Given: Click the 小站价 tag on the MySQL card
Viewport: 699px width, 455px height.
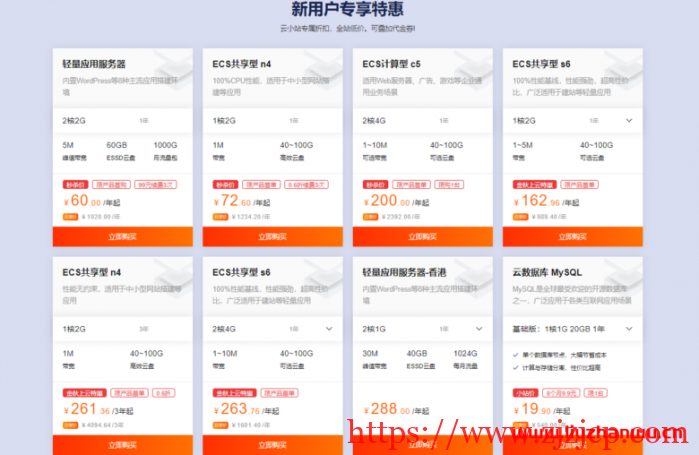Looking at the screenshot, I should coord(526,393).
